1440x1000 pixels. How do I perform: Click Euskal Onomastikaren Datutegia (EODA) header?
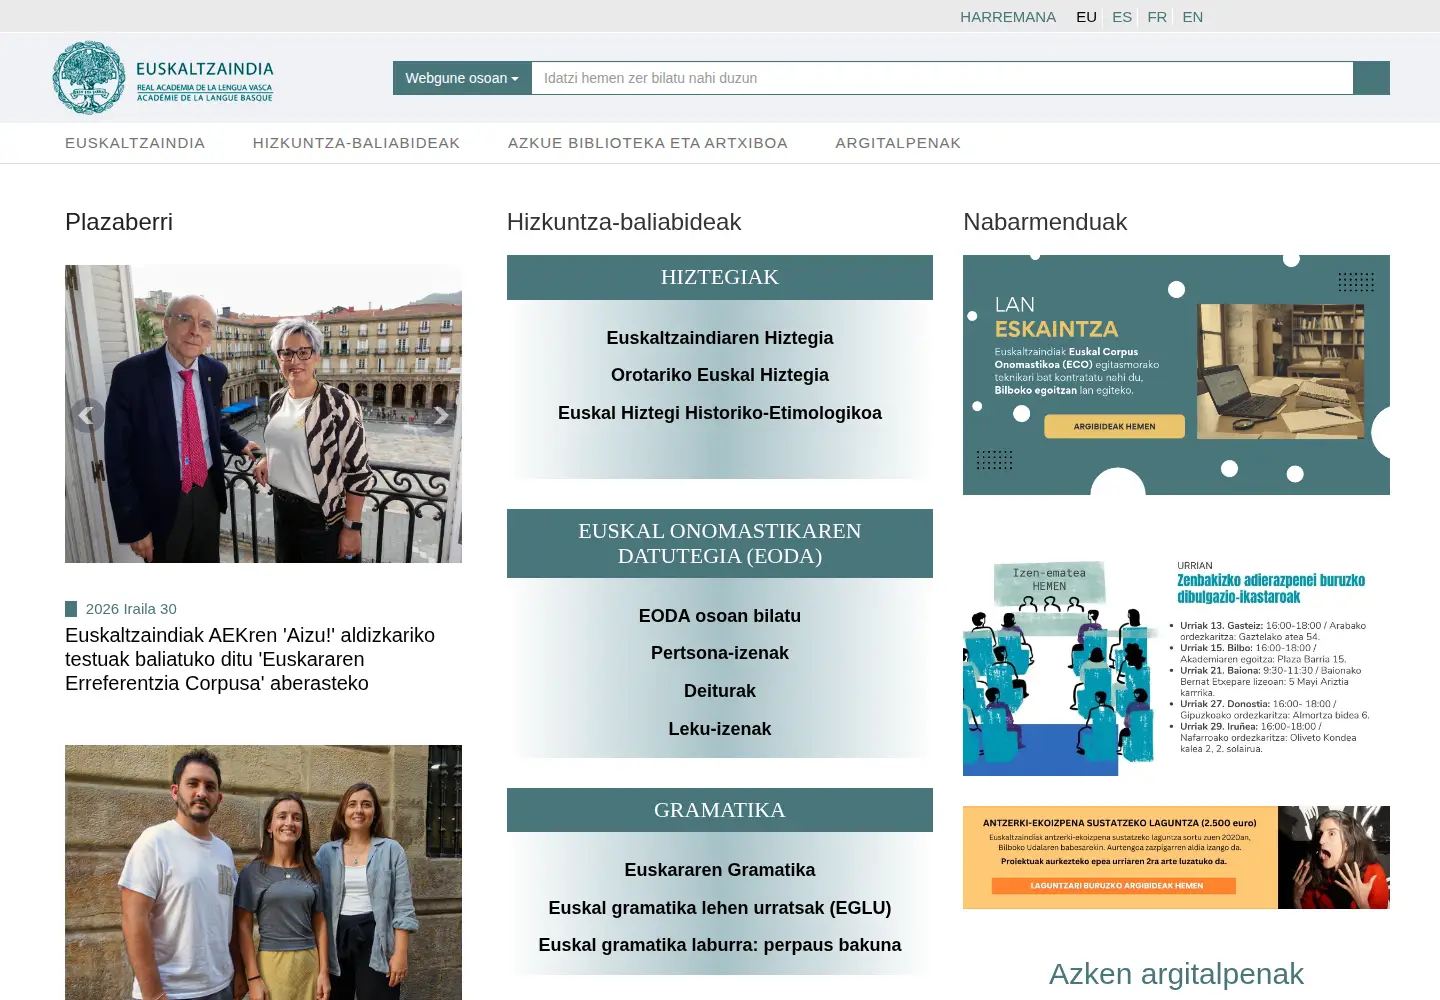[x=720, y=543]
